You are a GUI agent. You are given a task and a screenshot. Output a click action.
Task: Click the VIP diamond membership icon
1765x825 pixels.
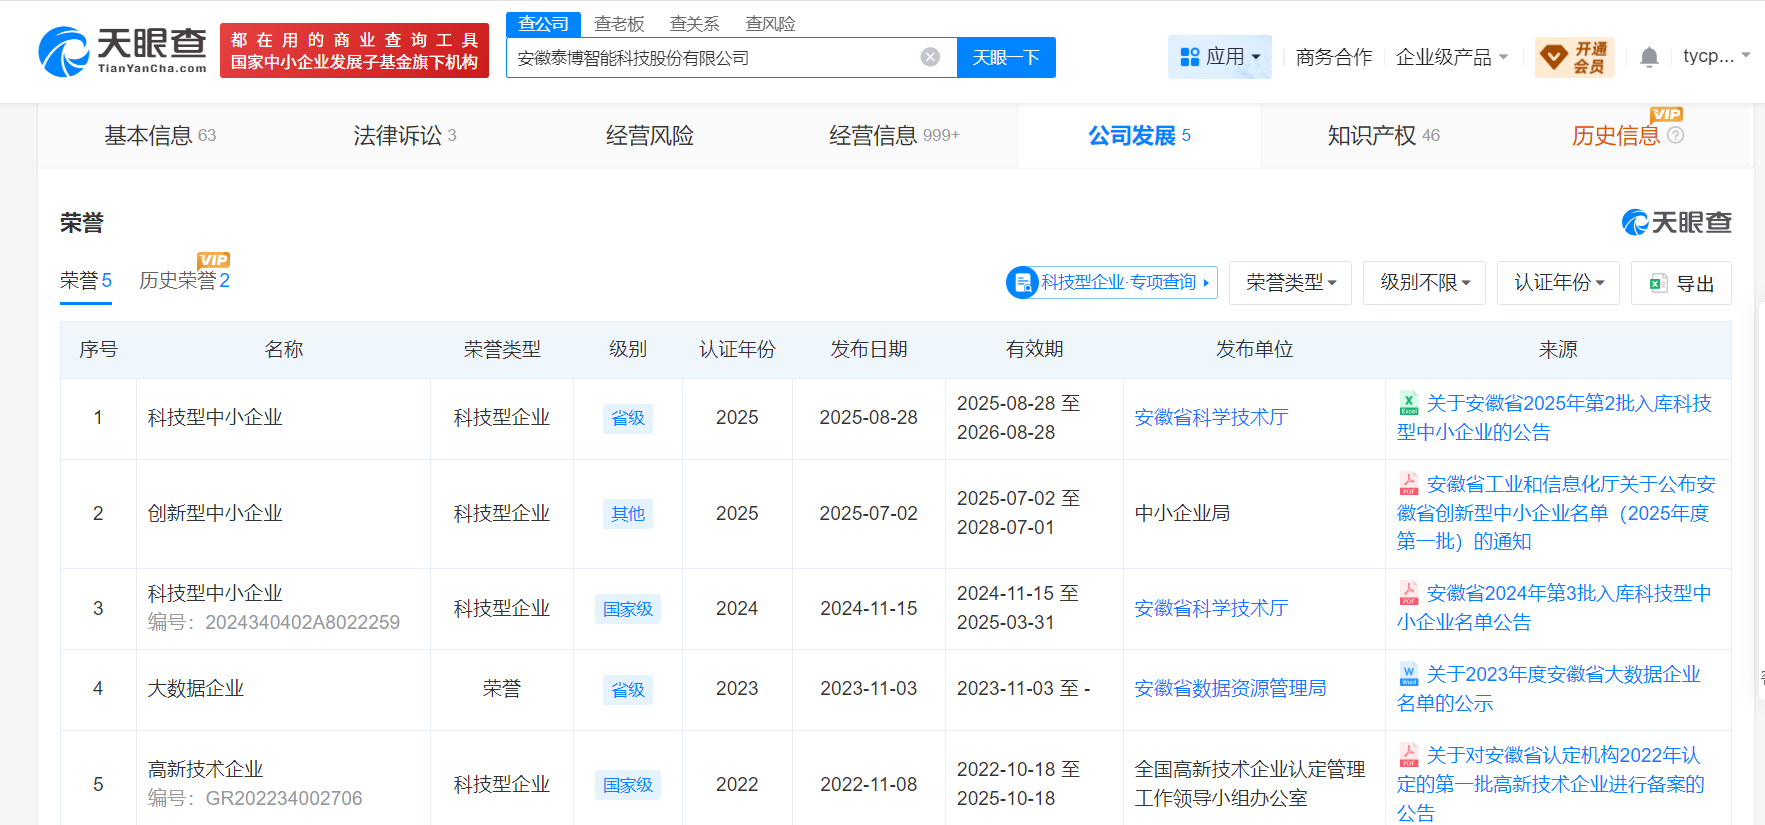(1553, 57)
